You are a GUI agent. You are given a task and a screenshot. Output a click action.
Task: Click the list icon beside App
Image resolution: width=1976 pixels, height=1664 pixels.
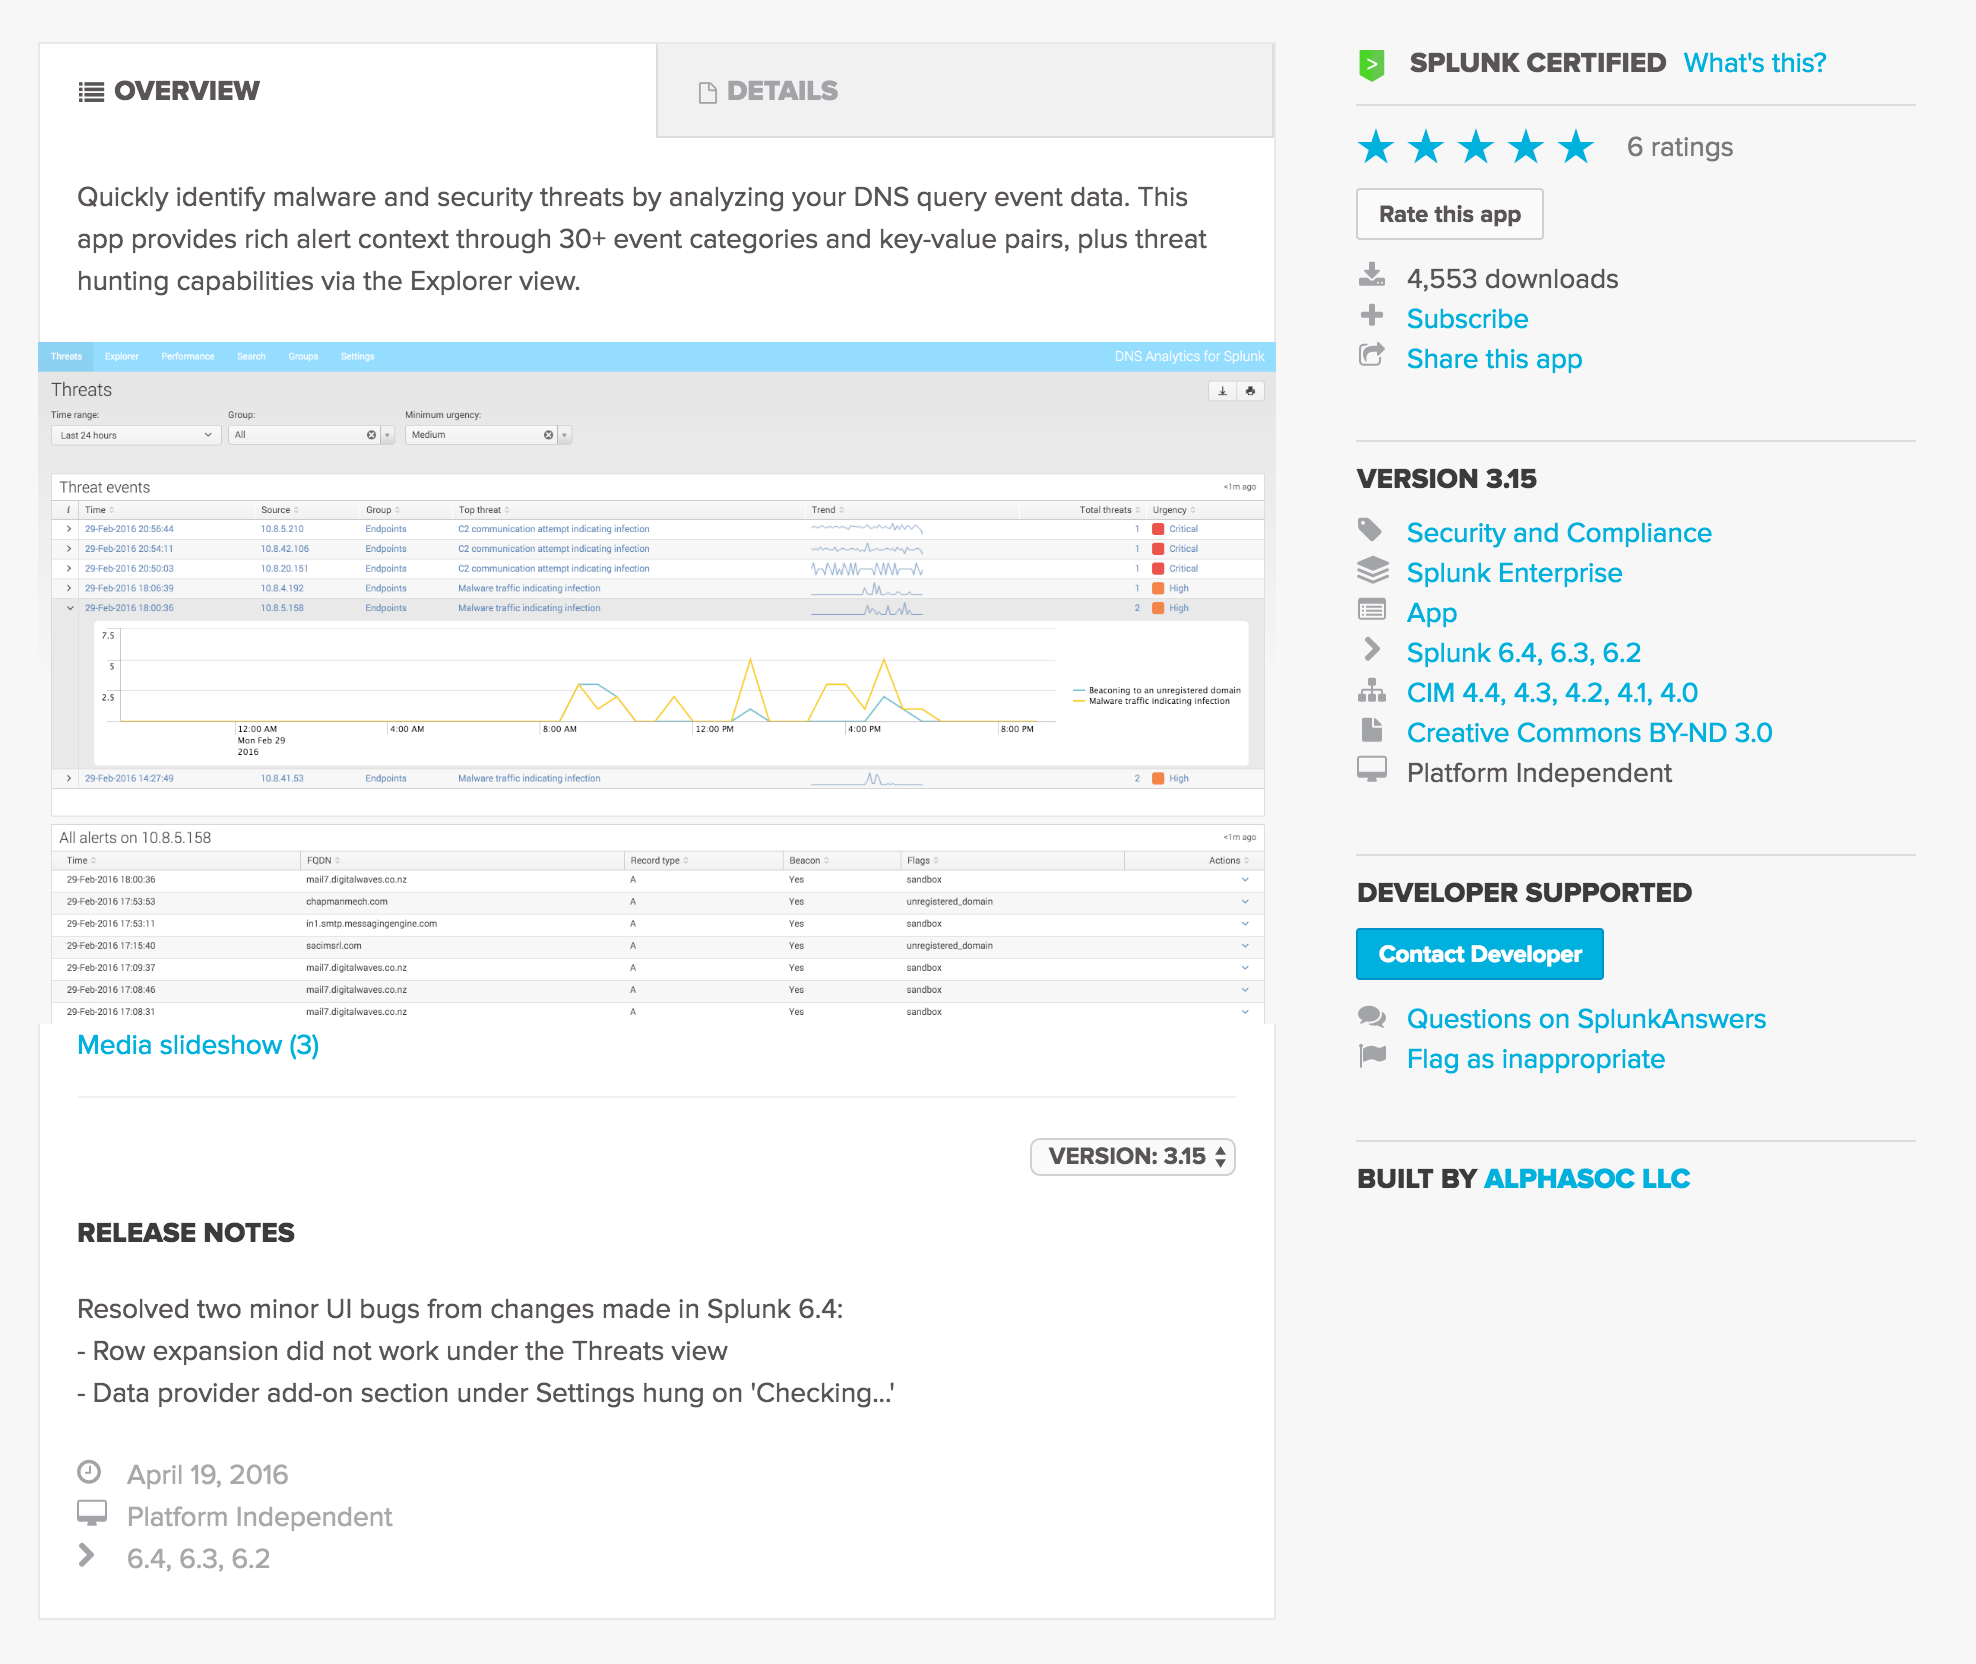click(1372, 610)
